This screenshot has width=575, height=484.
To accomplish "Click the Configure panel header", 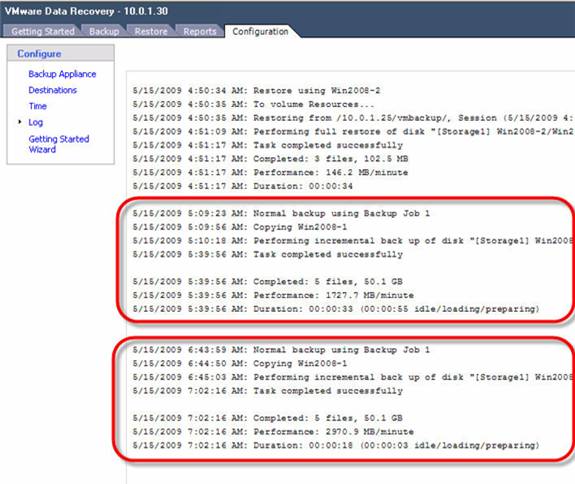I will [x=61, y=54].
